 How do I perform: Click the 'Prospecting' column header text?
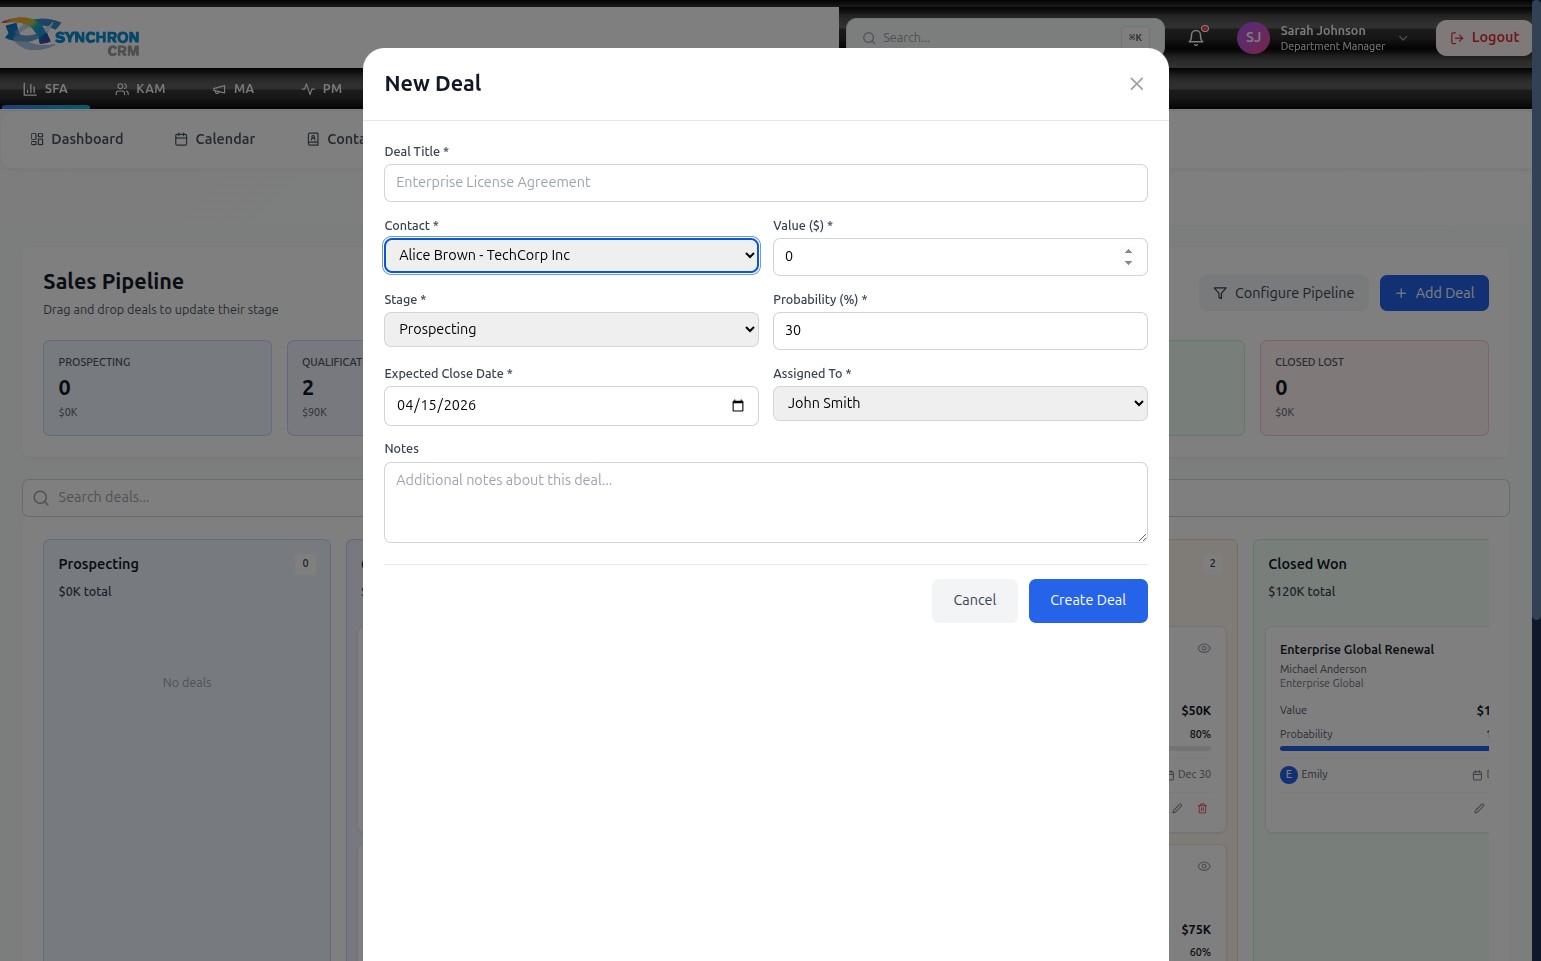click(x=98, y=565)
